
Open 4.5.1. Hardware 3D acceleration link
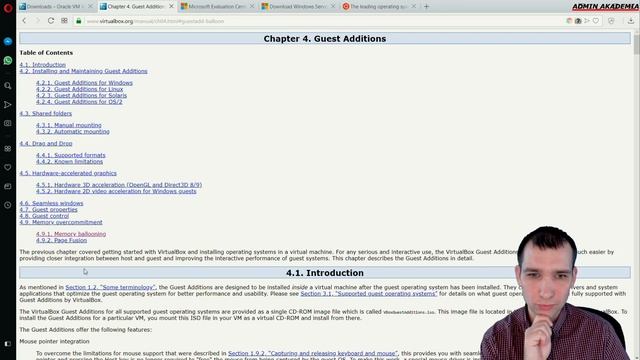(119, 185)
